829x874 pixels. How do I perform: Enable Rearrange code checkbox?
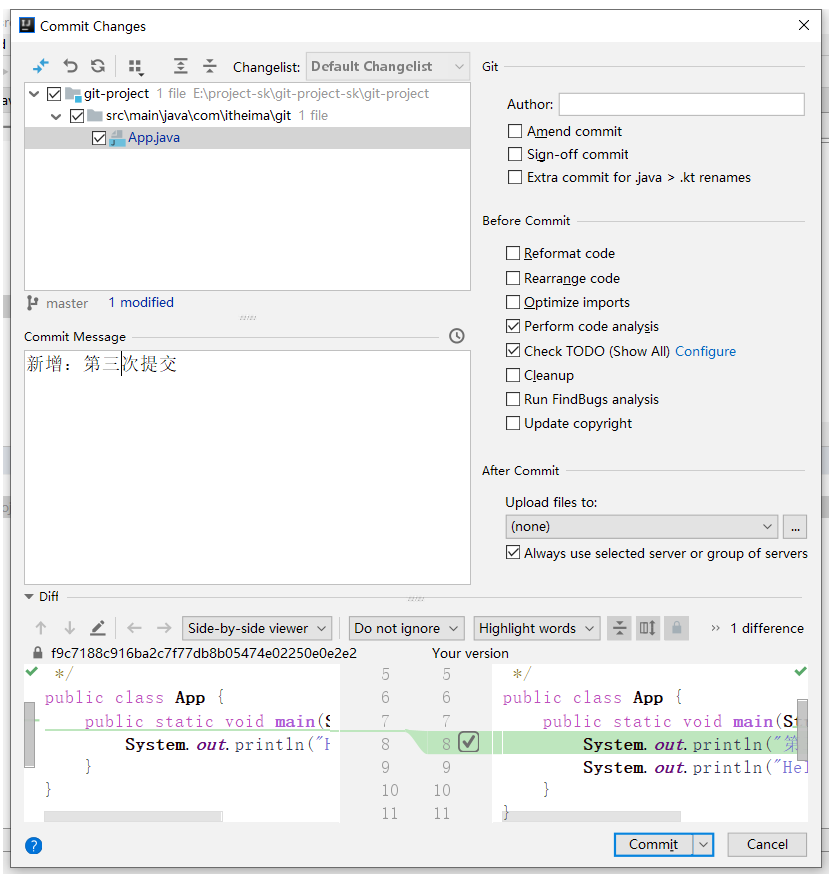pos(512,278)
